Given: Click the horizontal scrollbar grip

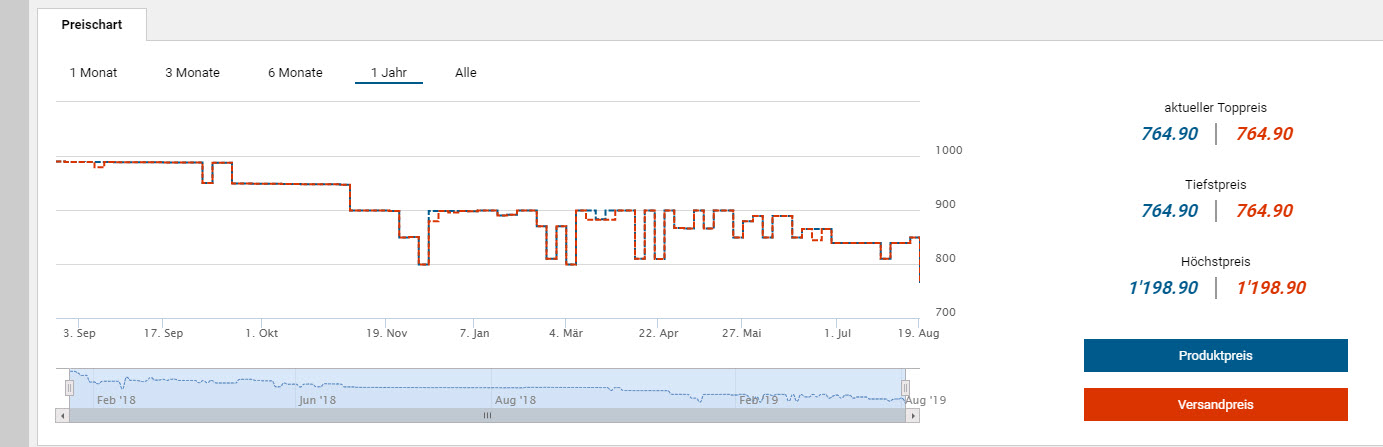Looking at the screenshot, I should point(488,415).
